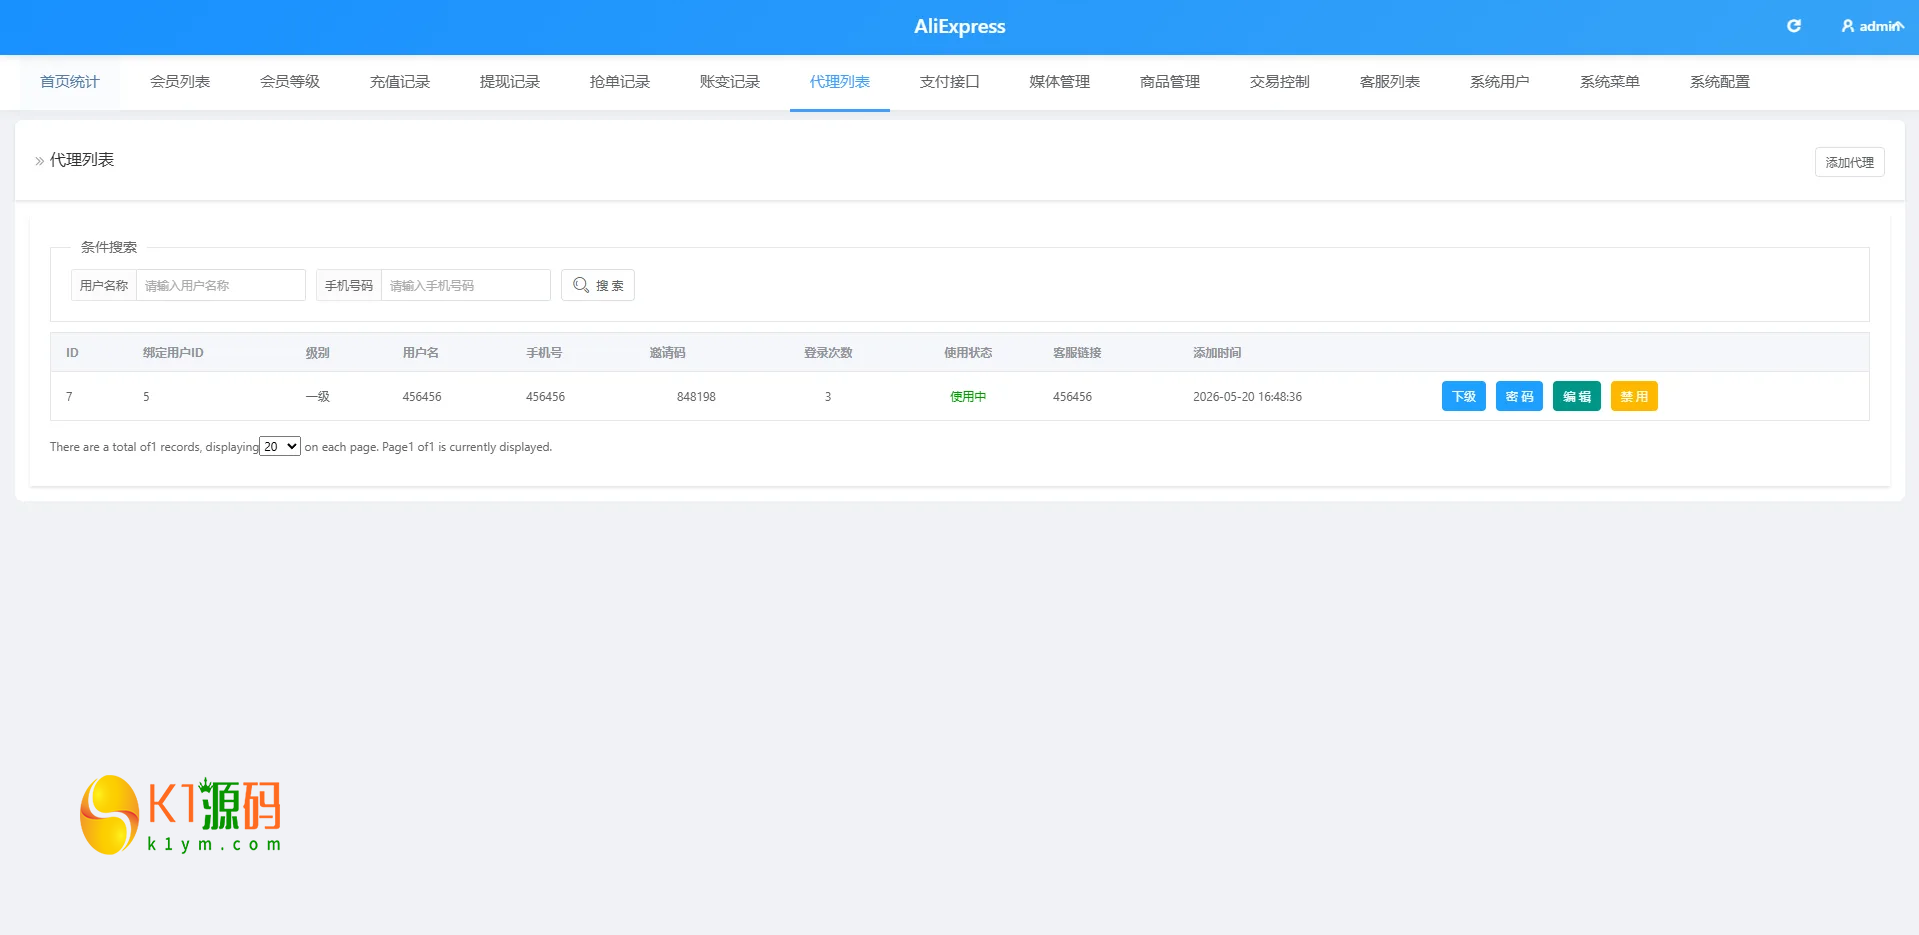Open the 系统菜单 tab
This screenshot has height=935, width=1919.
point(1610,82)
